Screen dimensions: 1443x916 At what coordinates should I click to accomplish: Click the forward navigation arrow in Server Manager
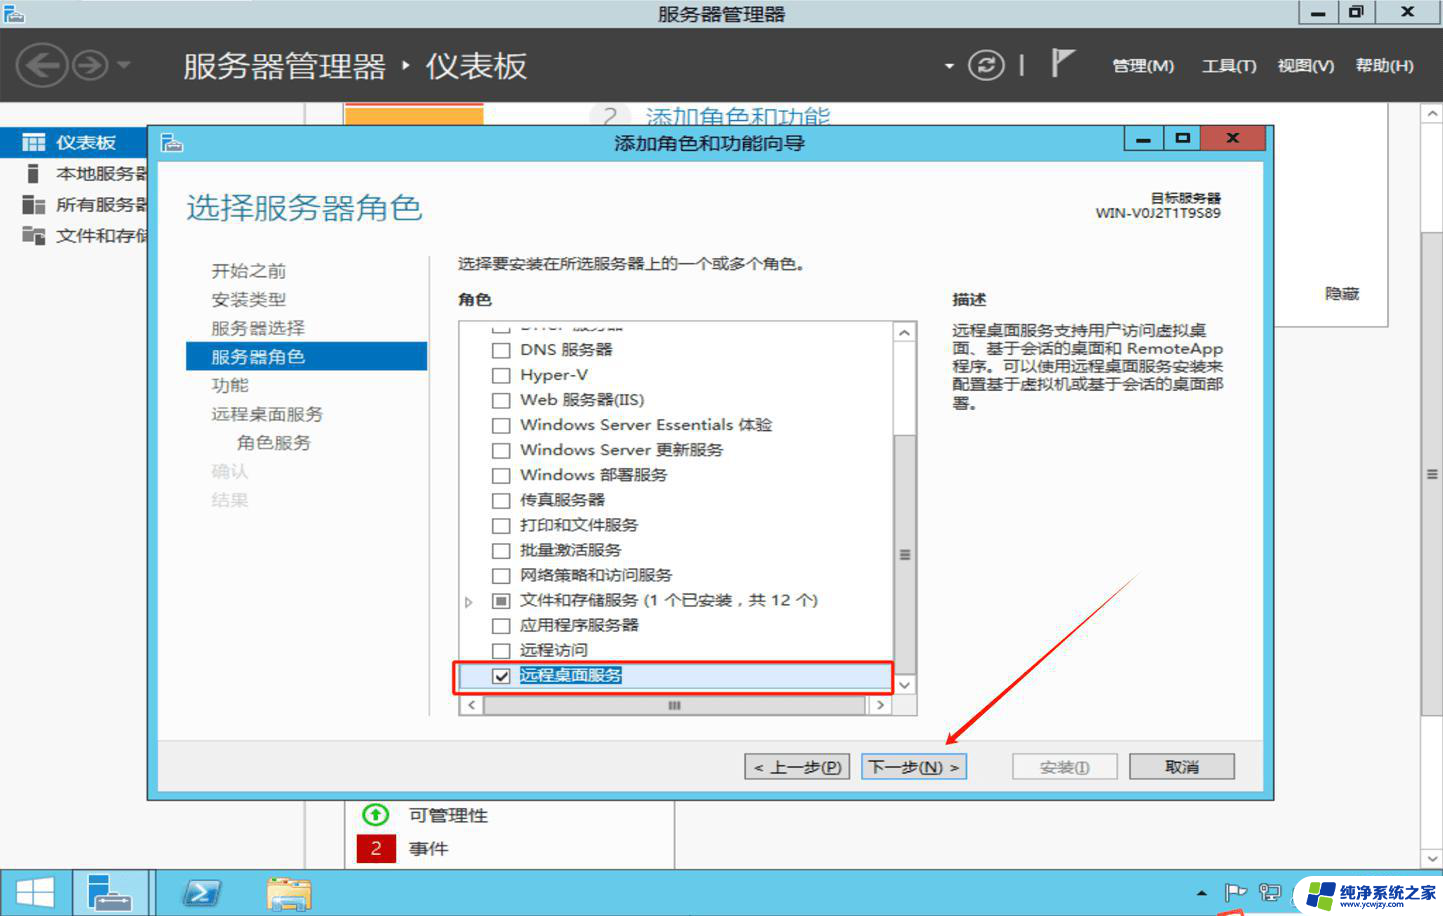pyautogui.click(x=90, y=66)
